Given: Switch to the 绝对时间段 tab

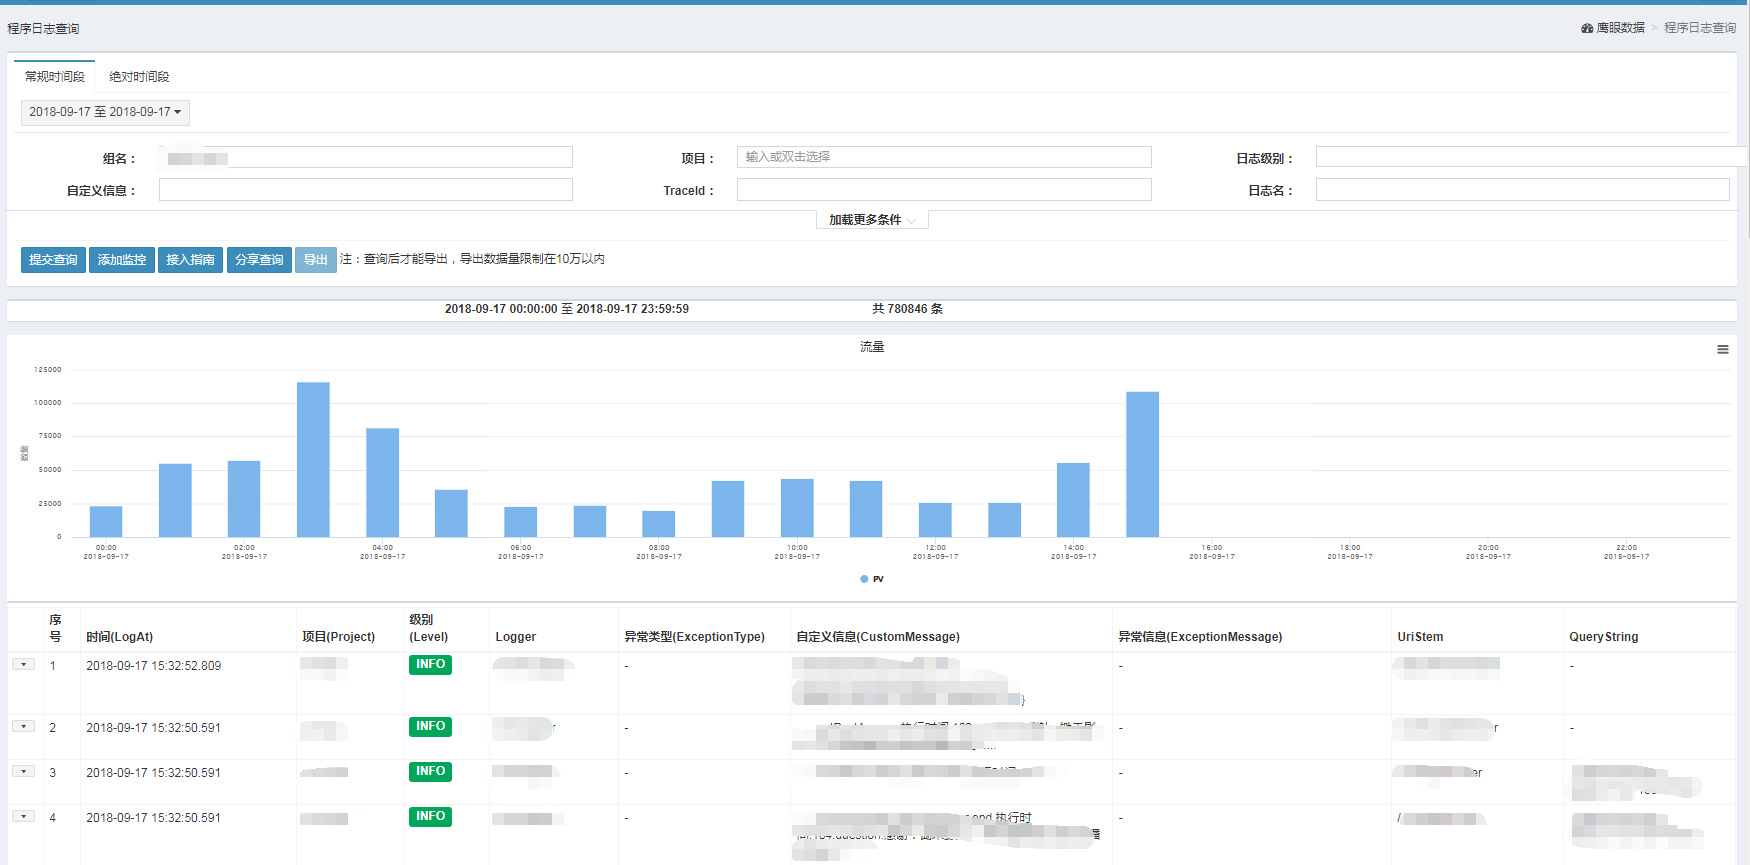Looking at the screenshot, I should (x=139, y=77).
